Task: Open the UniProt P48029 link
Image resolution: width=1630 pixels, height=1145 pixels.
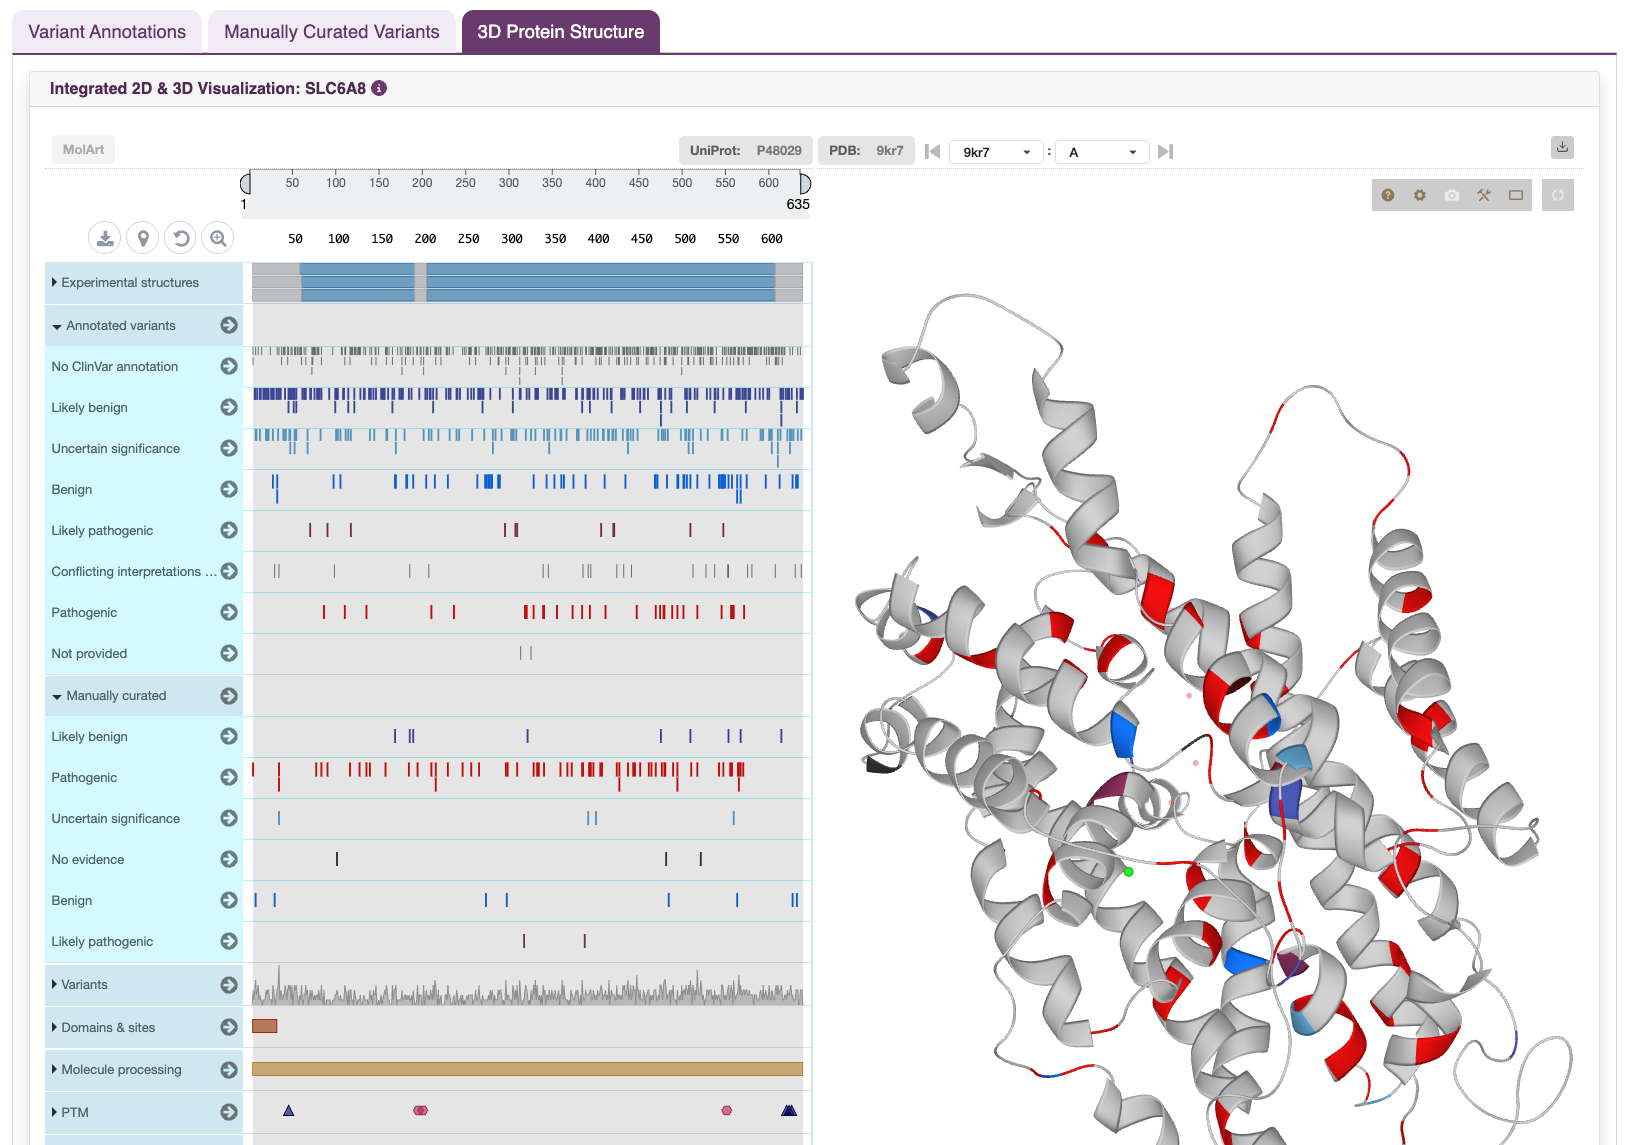Action: pos(778,150)
